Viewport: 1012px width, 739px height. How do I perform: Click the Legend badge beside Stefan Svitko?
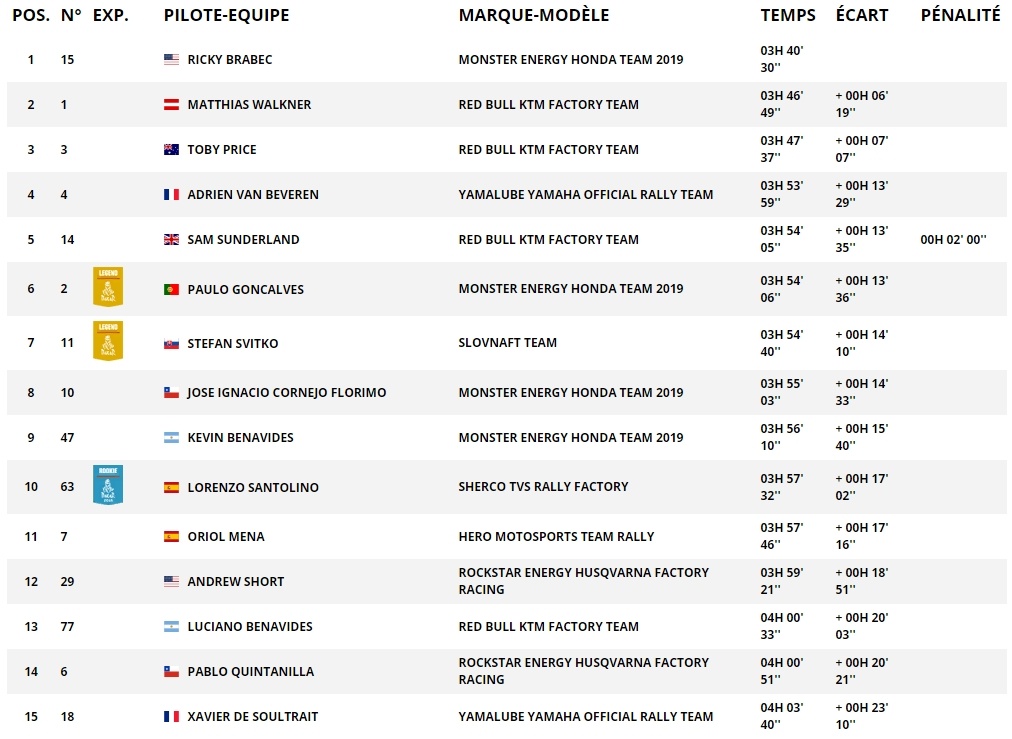click(x=108, y=341)
